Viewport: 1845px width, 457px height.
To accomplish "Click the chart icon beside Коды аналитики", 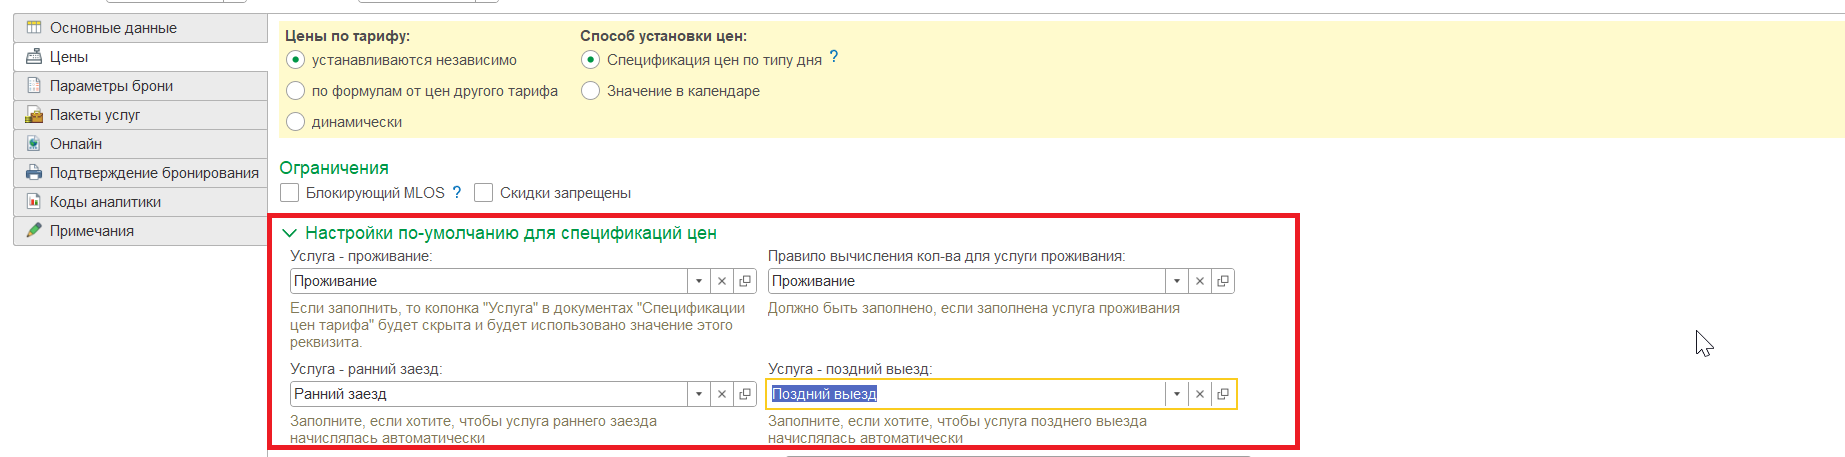I will (x=34, y=202).
